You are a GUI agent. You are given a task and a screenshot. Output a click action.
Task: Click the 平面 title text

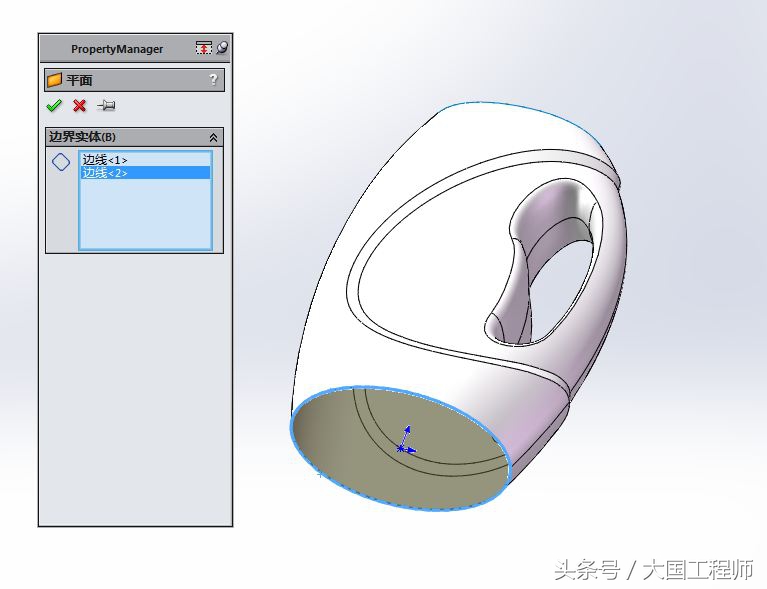(79, 80)
